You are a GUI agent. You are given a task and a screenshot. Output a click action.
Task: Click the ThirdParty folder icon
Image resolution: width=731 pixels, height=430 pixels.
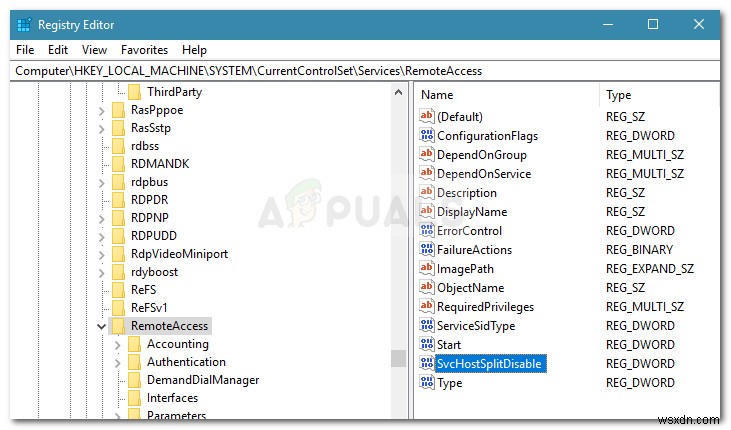point(134,92)
